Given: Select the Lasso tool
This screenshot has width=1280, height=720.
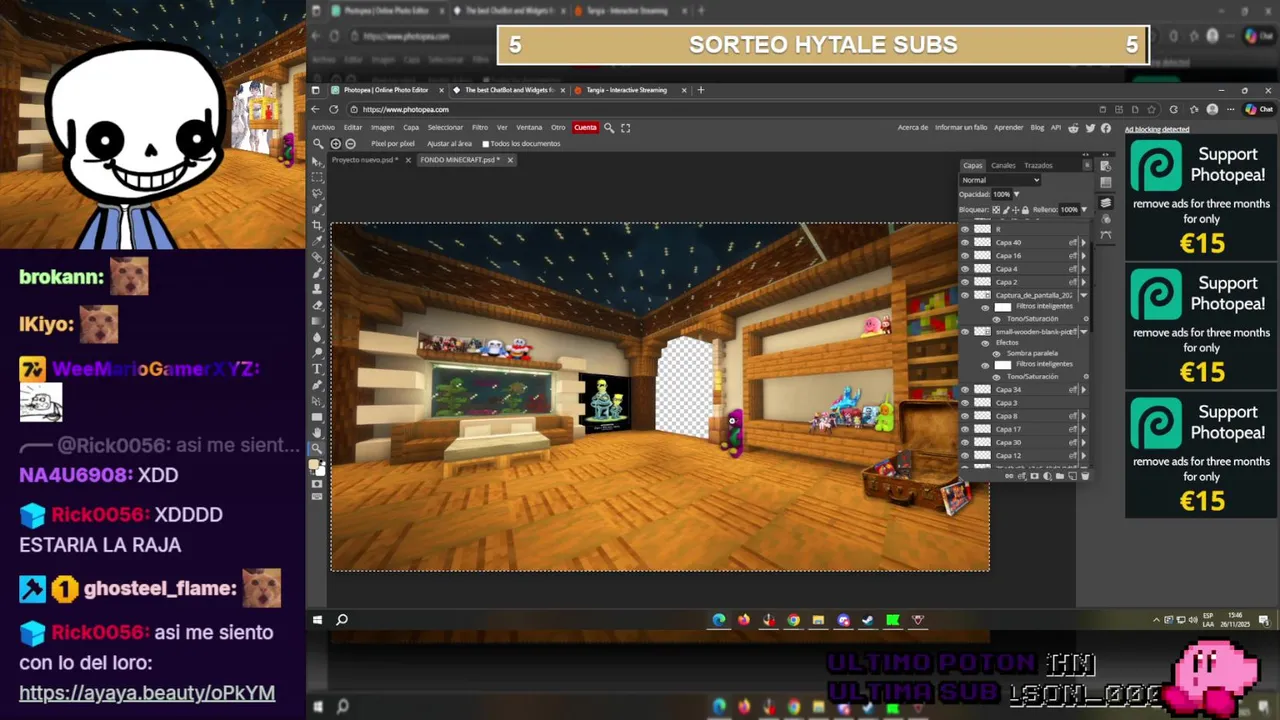Looking at the screenshot, I should [x=317, y=193].
